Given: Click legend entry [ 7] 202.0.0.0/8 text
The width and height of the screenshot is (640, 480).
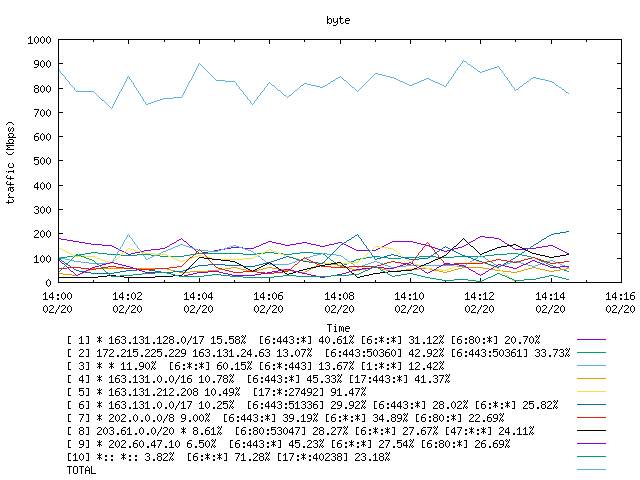Looking at the screenshot, I should click(286, 418).
